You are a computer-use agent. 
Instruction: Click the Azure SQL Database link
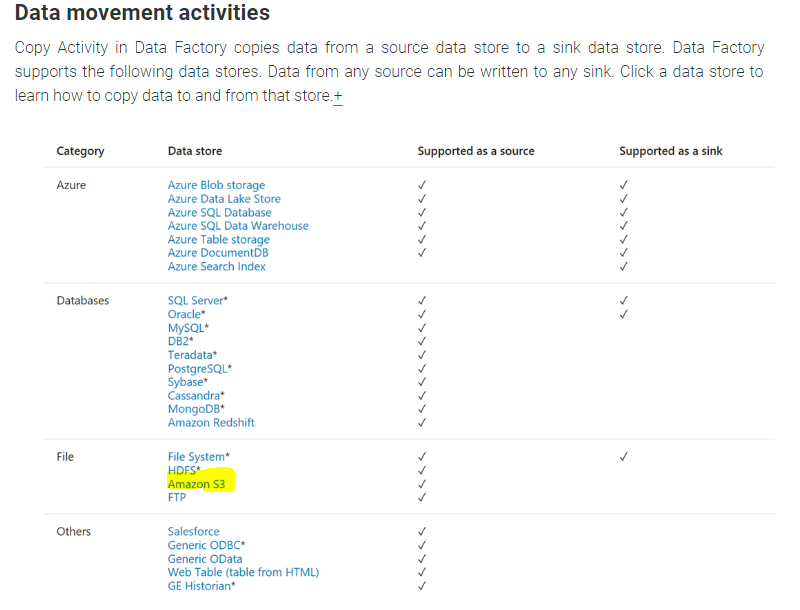tap(219, 212)
